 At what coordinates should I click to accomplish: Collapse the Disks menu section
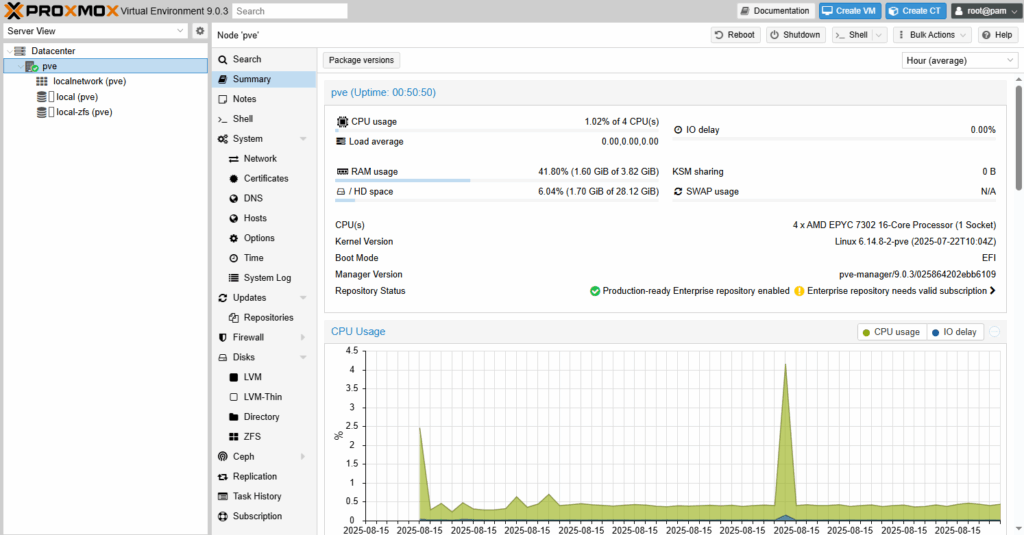[x=303, y=357]
